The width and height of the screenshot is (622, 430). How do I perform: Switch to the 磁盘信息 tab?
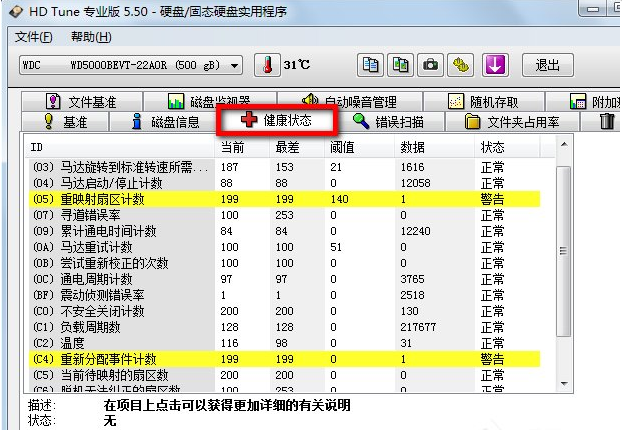pos(165,121)
